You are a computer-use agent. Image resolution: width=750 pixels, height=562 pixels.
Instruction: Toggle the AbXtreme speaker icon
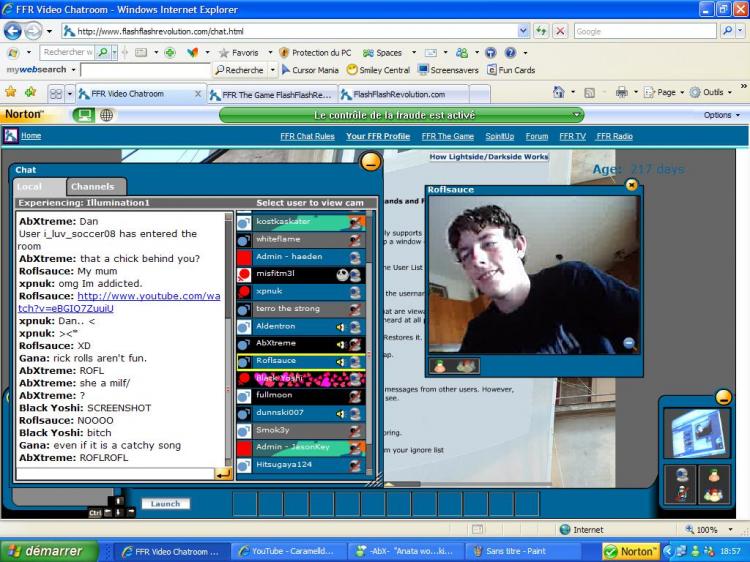[x=340, y=344]
